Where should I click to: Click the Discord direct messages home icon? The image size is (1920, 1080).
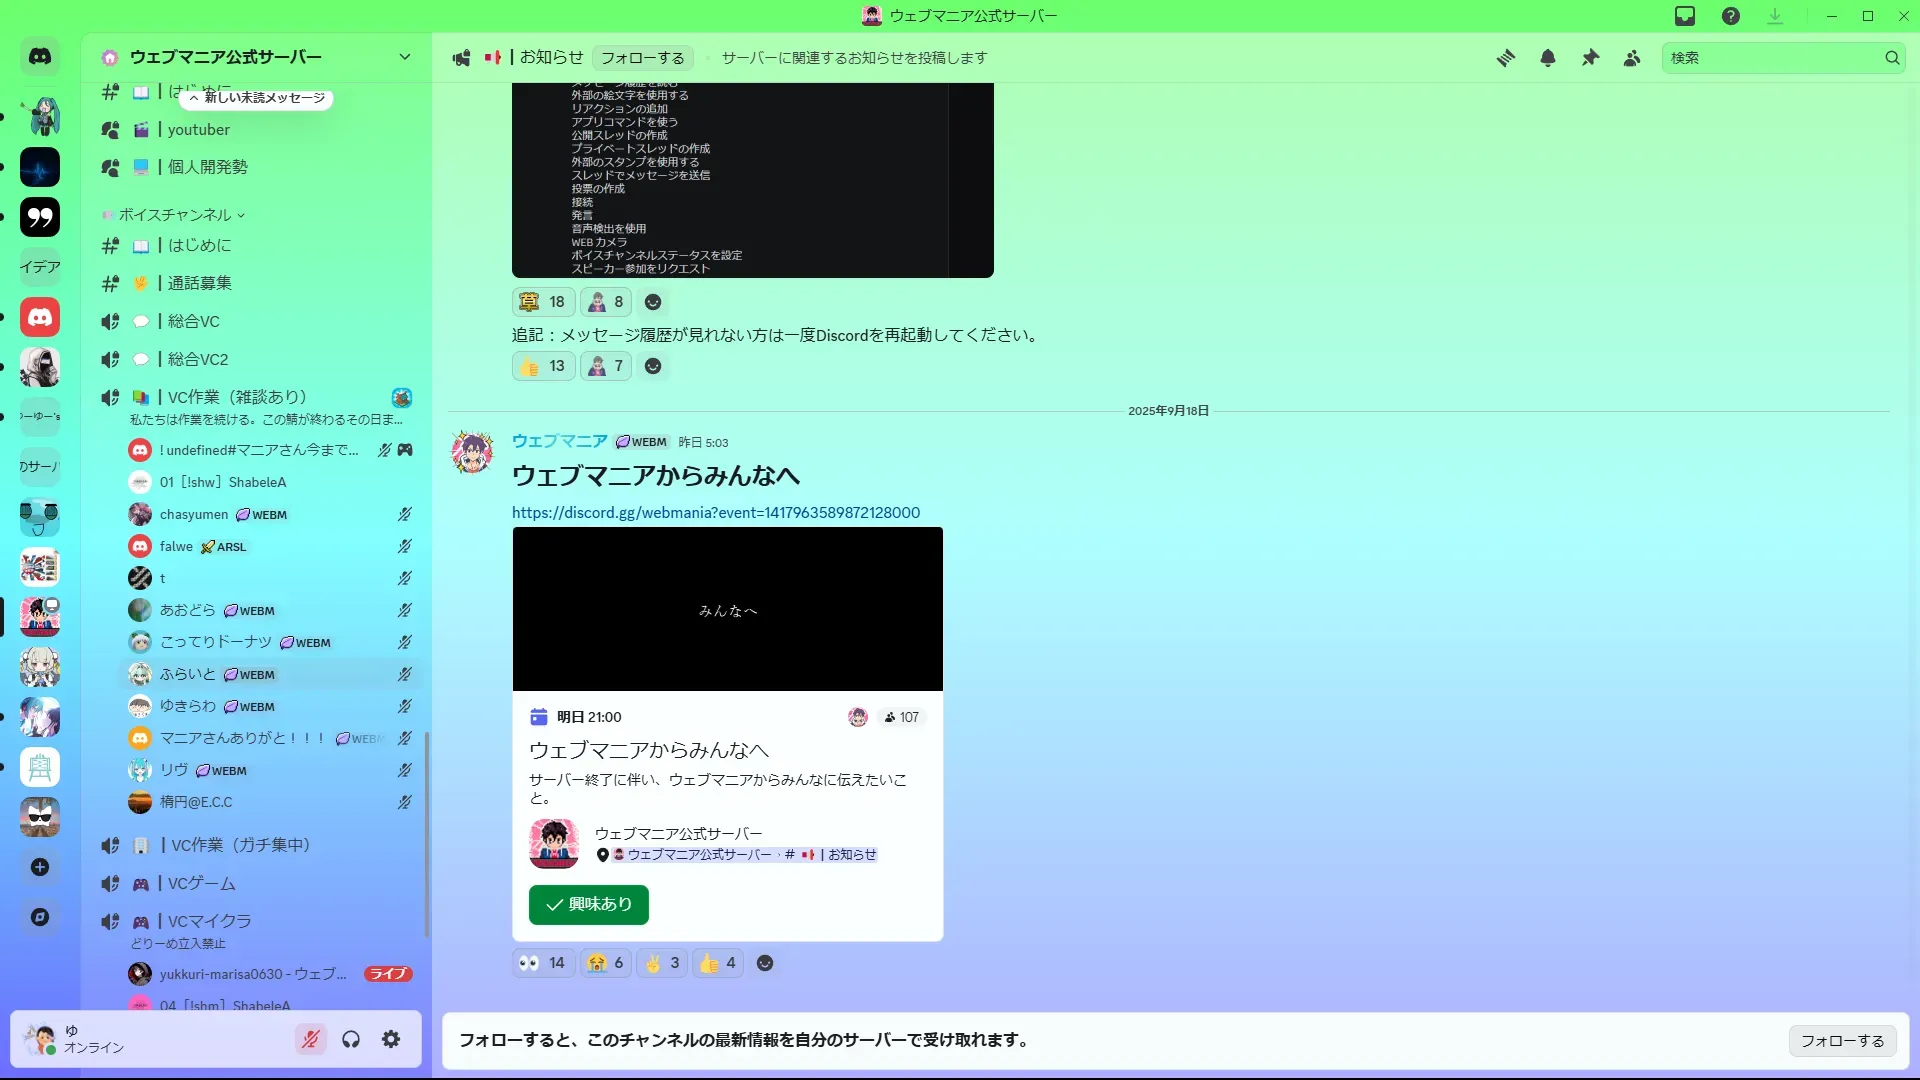tap(40, 57)
